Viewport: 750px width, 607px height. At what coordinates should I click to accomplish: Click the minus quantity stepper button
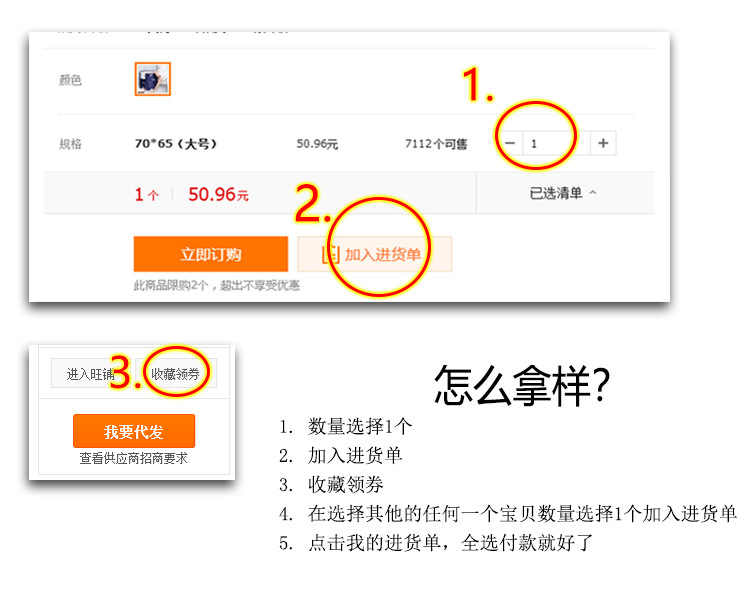[510, 143]
